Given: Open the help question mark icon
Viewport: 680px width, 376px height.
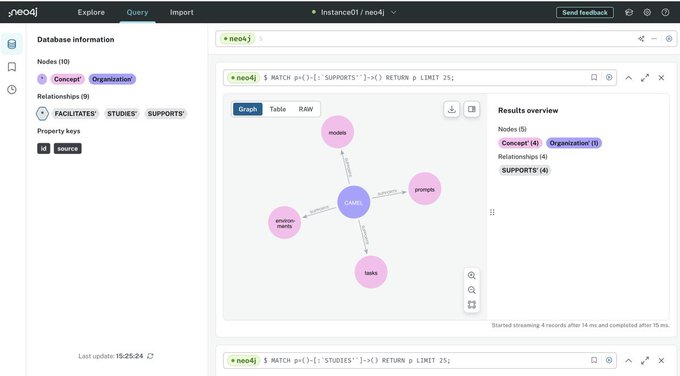Looking at the screenshot, I should (665, 13).
